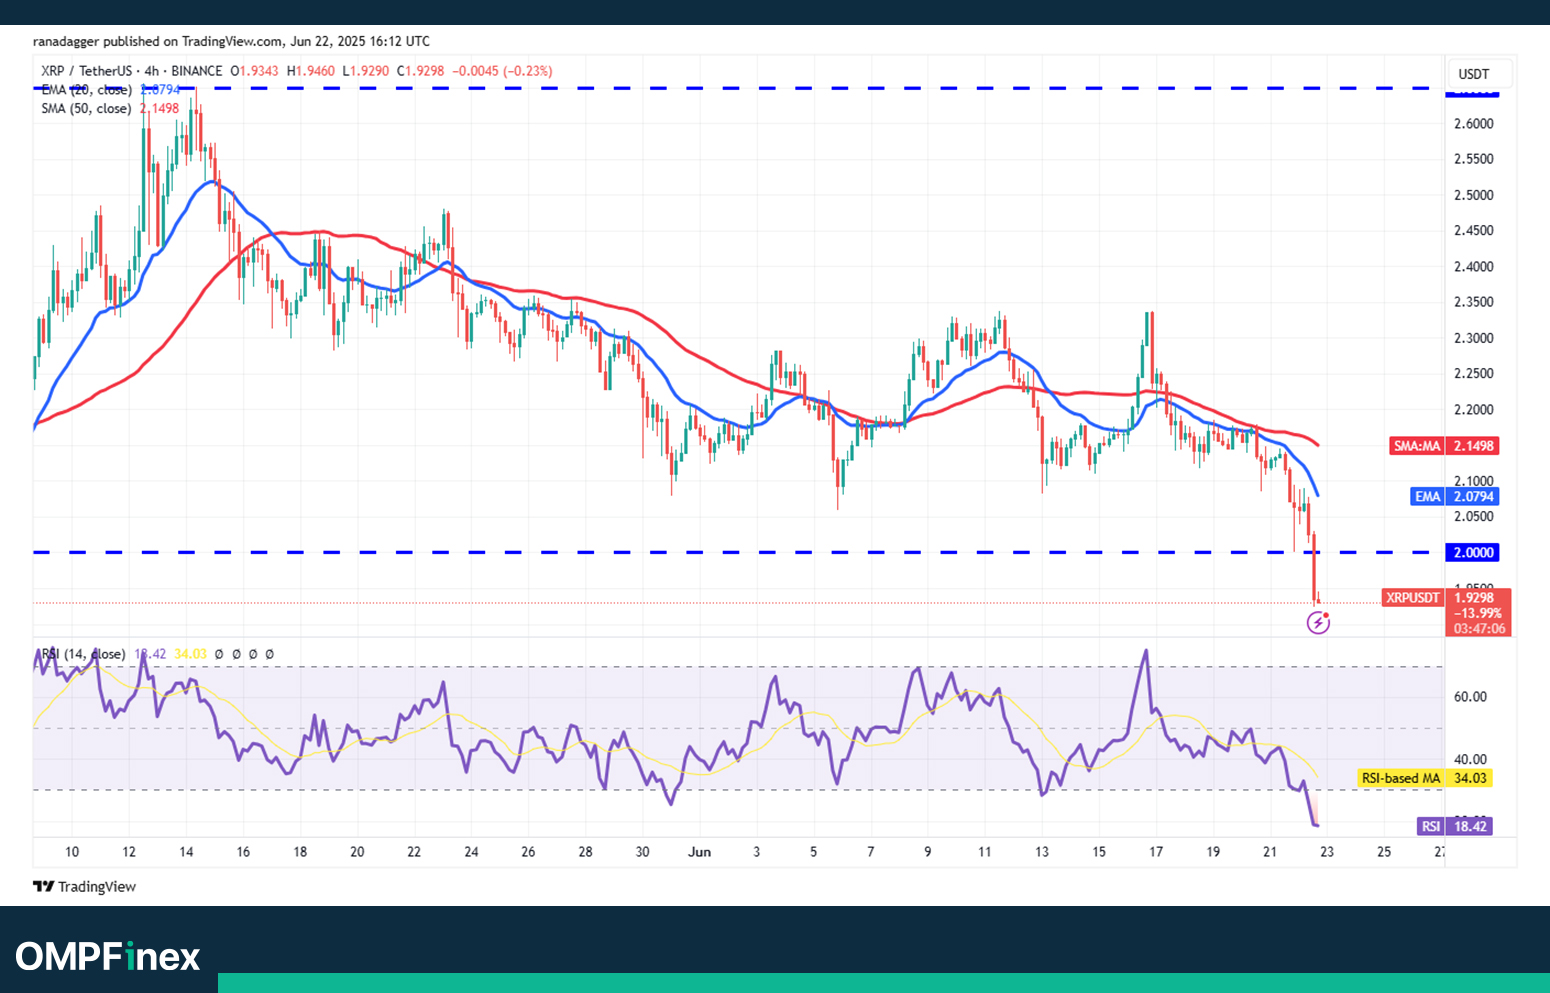Click the blue 2.0000 support level label
The width and height of the screenshot is (1550, 993).
click(x=1473, y=552)
